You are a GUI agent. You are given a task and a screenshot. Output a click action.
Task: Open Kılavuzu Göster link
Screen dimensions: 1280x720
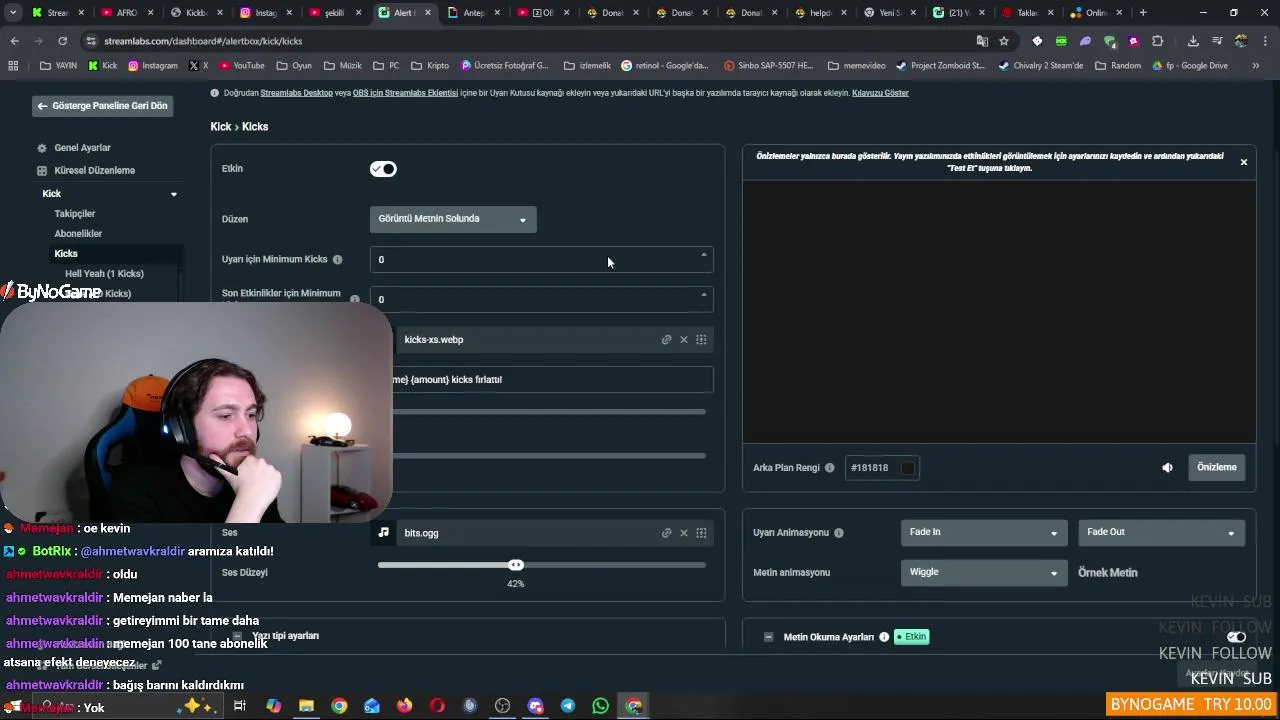click(x=880, y=93)
